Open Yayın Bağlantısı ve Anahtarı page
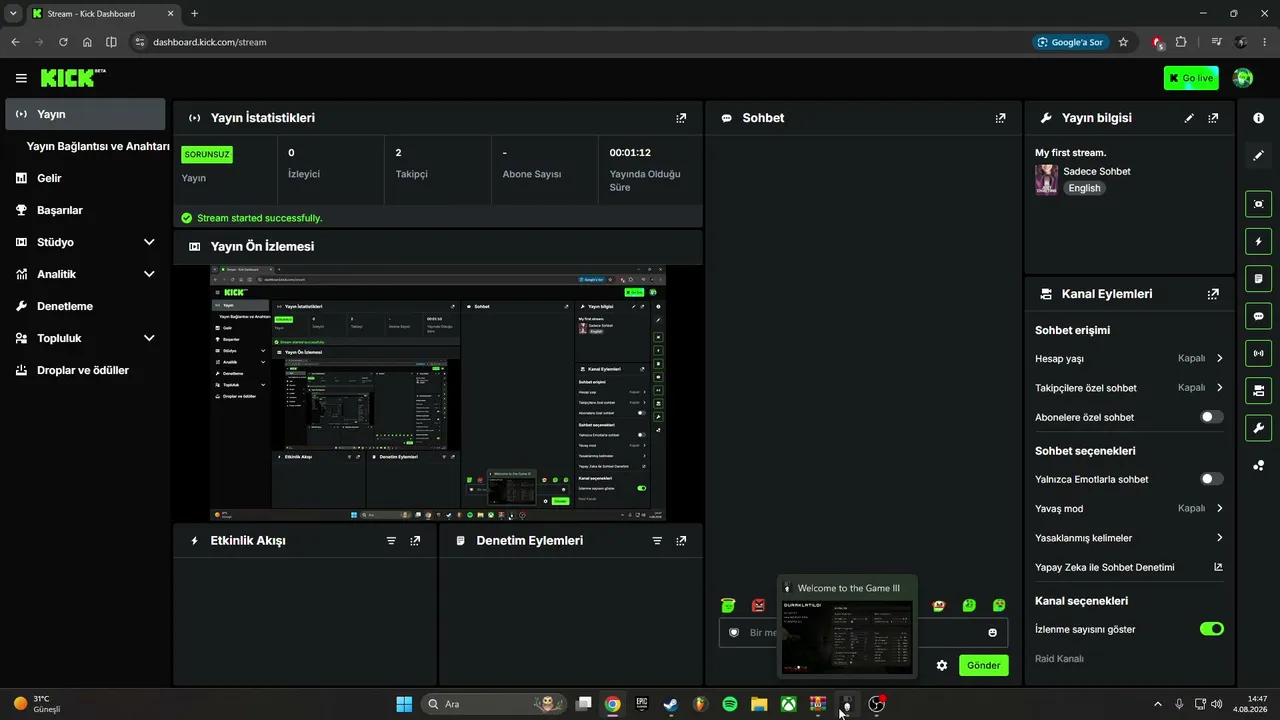 [98, 146]
